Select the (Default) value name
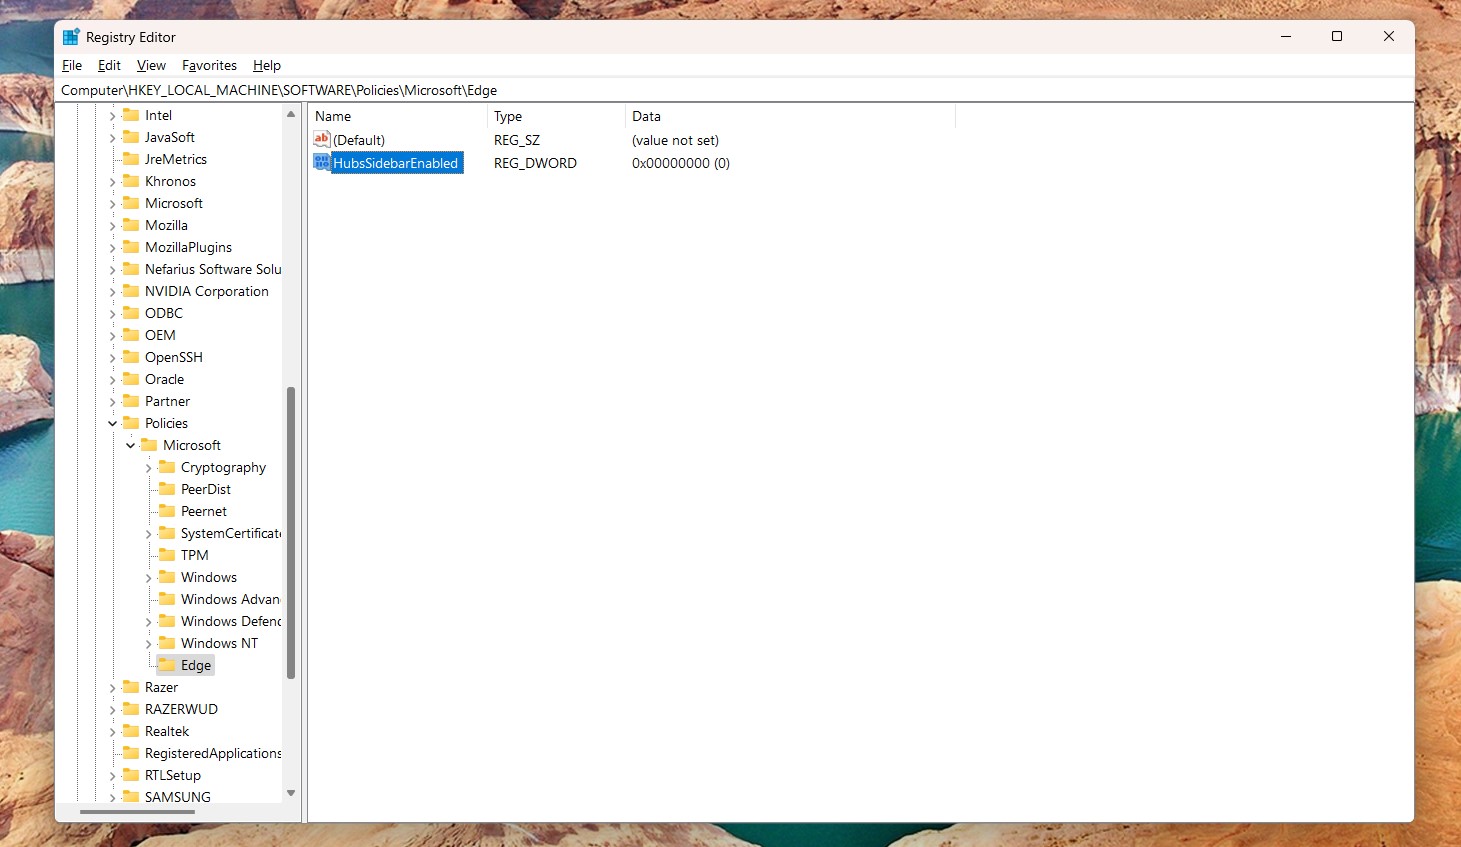Screen dimensions: 1461x847 pos(359,140)
